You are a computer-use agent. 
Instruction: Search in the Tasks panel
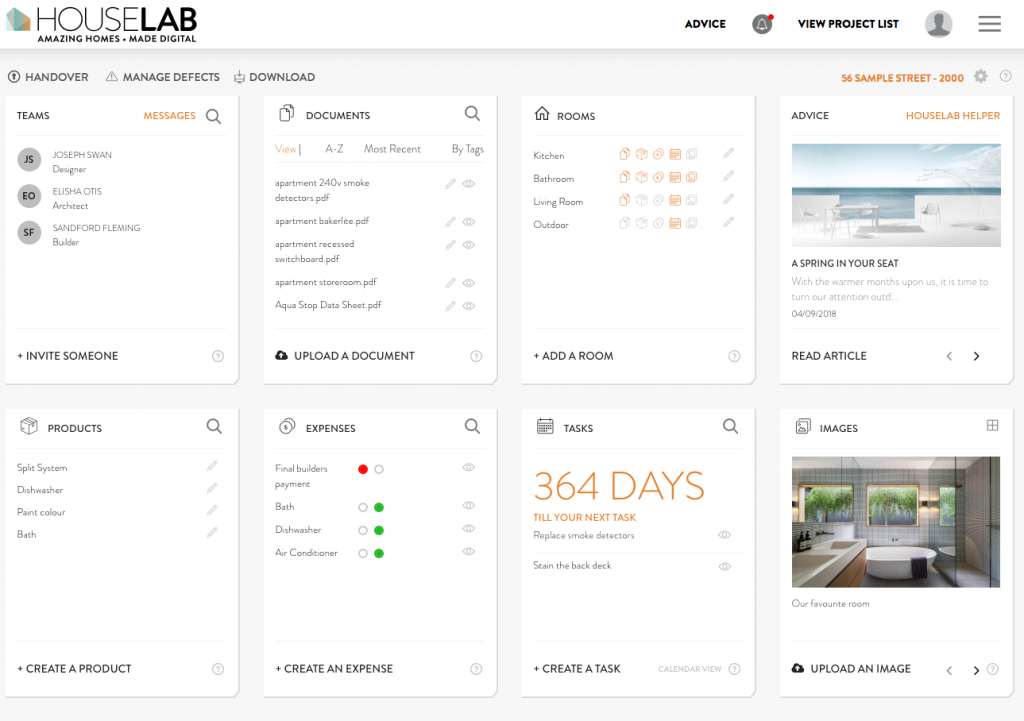tap(730, 426)
